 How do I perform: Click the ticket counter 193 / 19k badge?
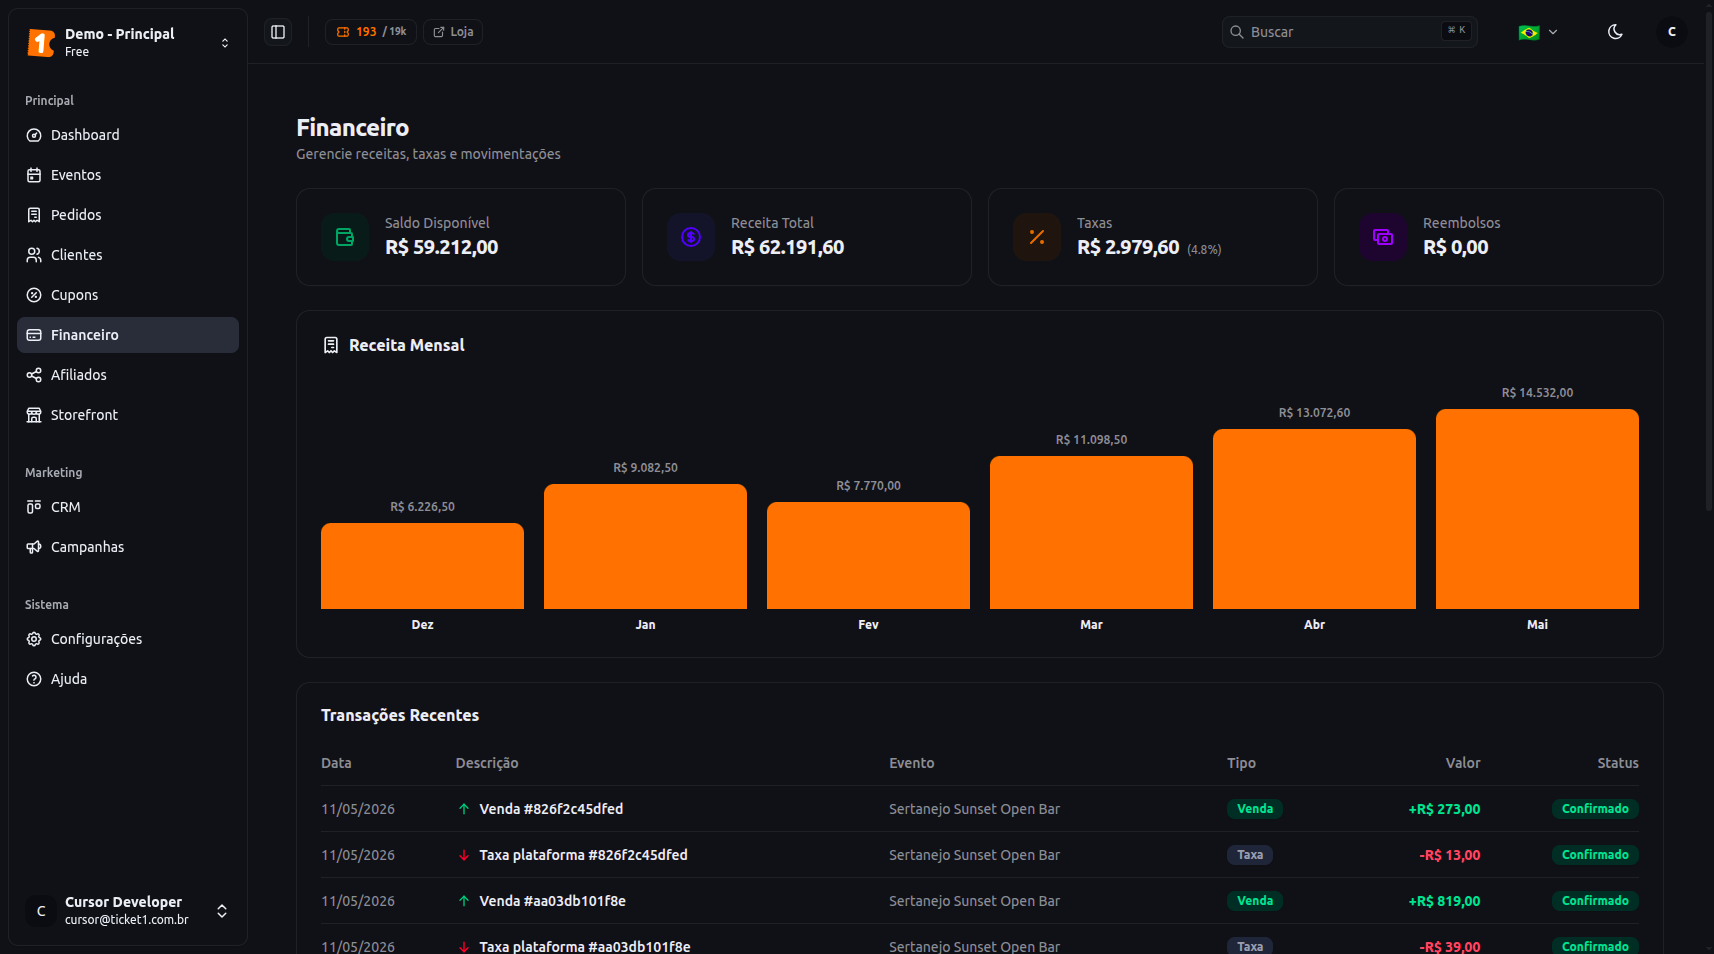pyautogui.click(x=371, y=32)
